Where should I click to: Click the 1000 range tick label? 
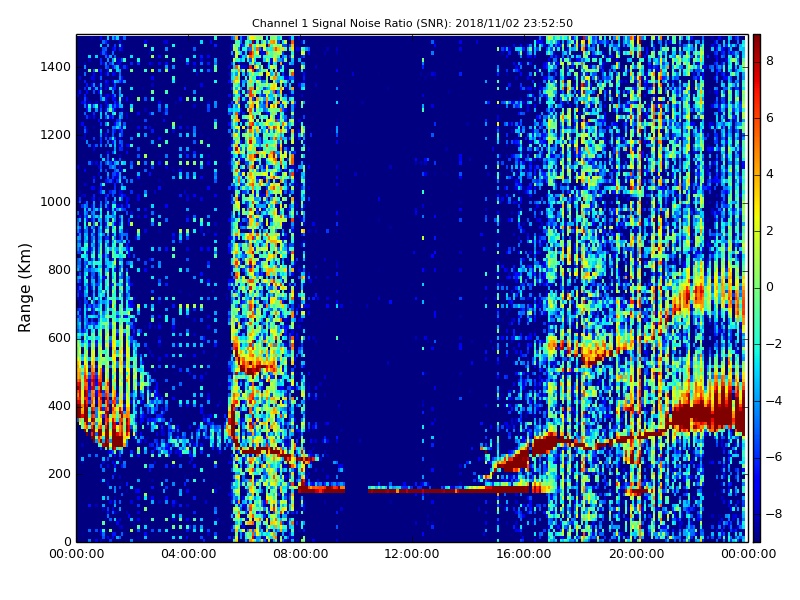point(56,202)
